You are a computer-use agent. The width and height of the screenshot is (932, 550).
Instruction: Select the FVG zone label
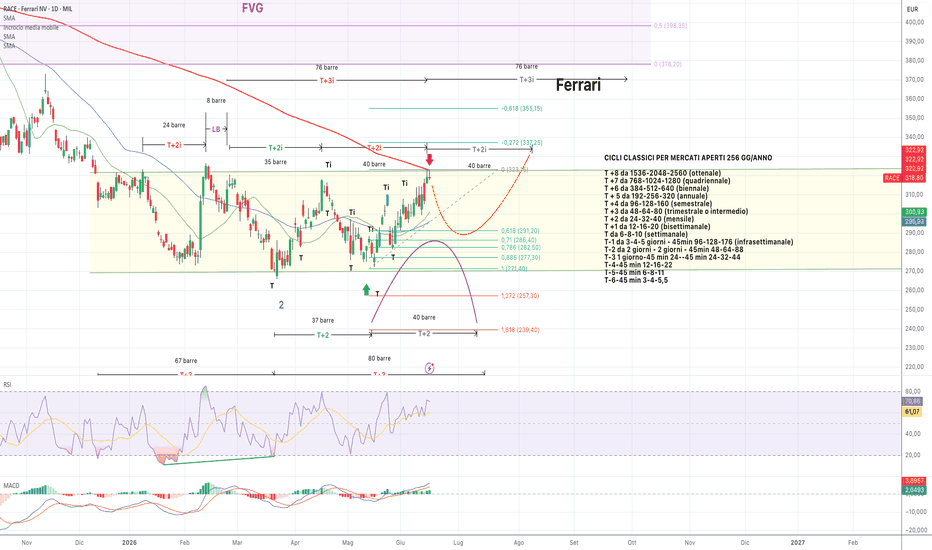click(x=252, y=8)
